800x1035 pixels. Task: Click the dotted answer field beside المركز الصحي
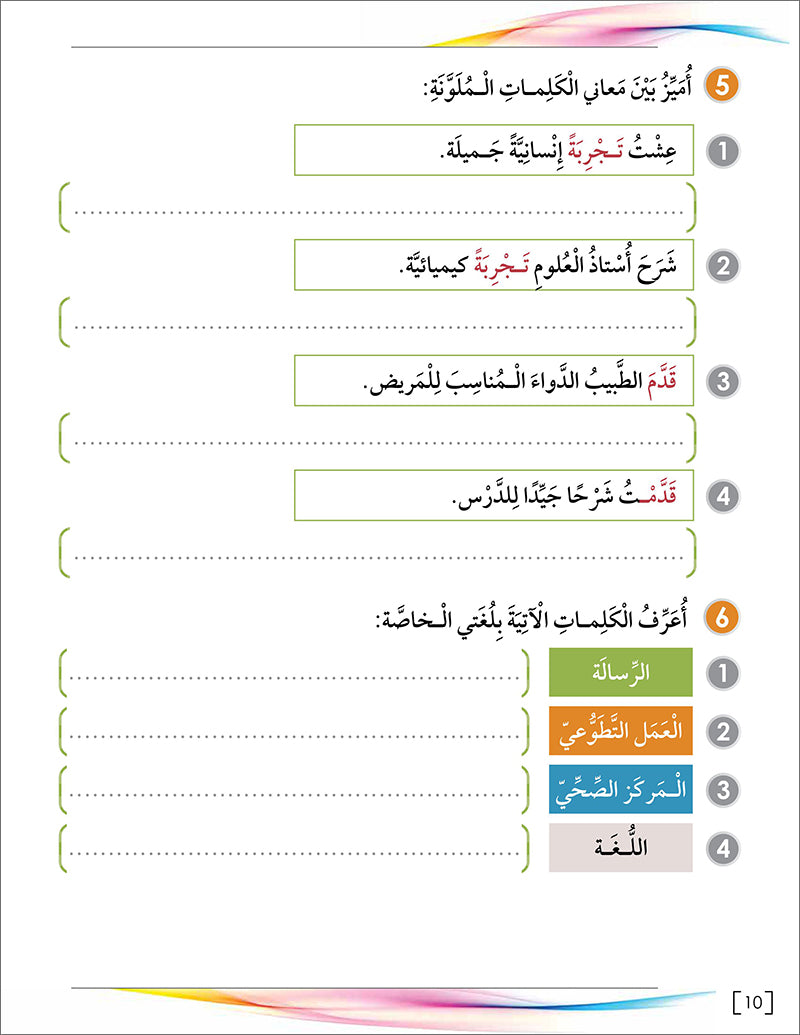pyautogui.click(x=295, y=790)
